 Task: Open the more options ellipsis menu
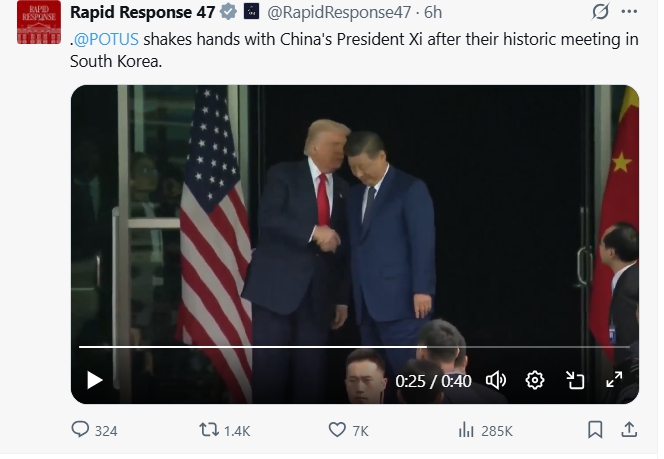(628, 13)
